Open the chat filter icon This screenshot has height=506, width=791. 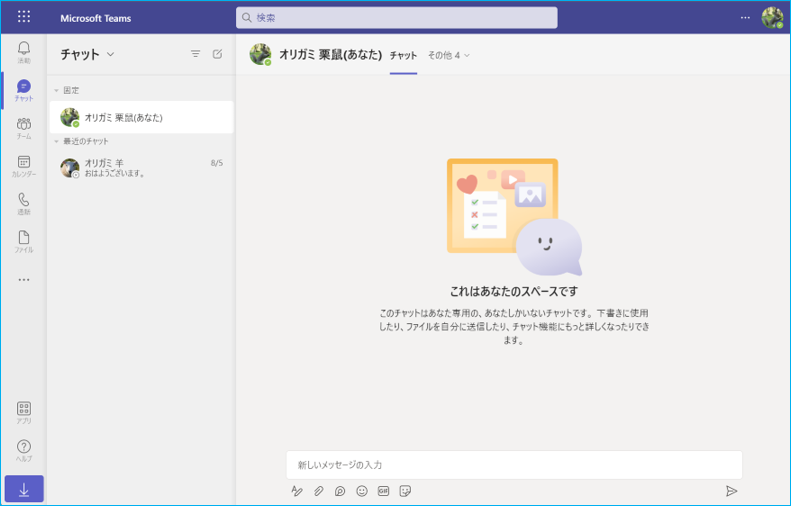(x=196, y=54)
